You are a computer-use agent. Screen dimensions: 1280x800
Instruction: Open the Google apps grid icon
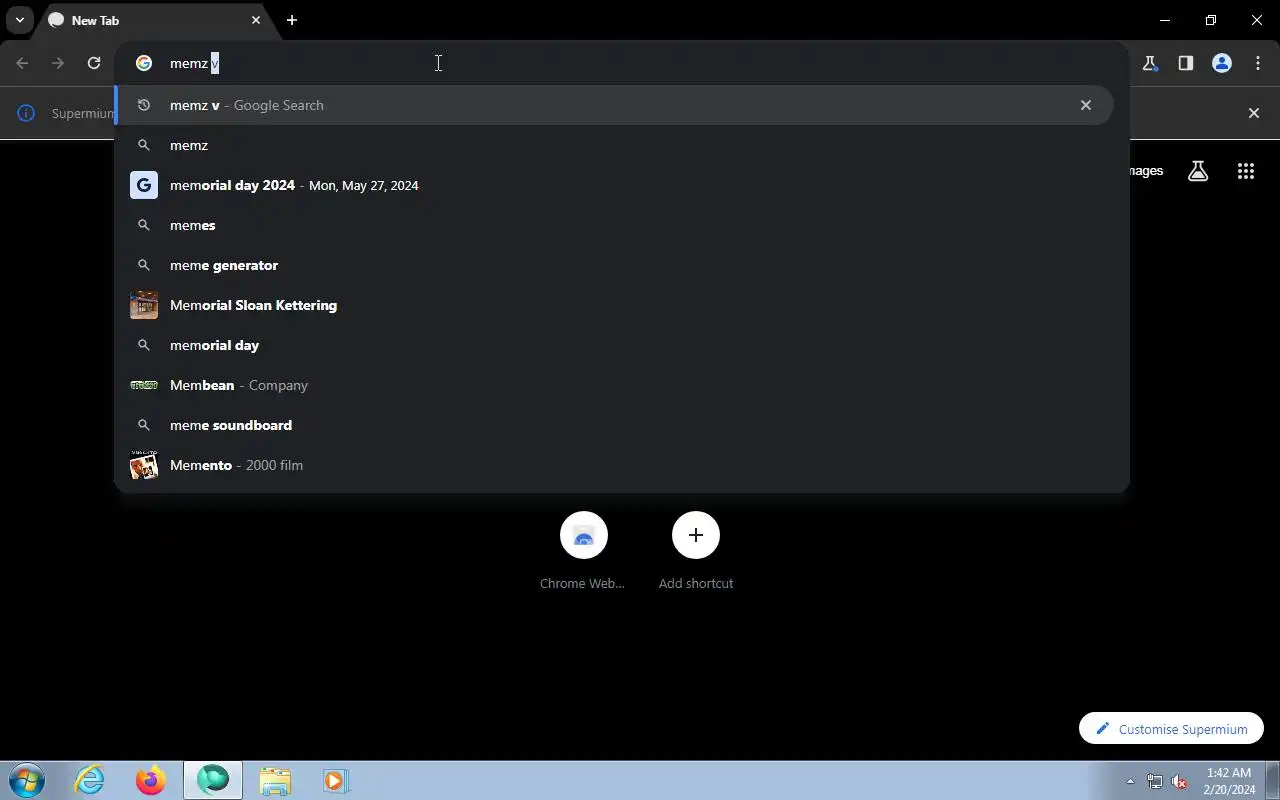(x=1246, y=171)
